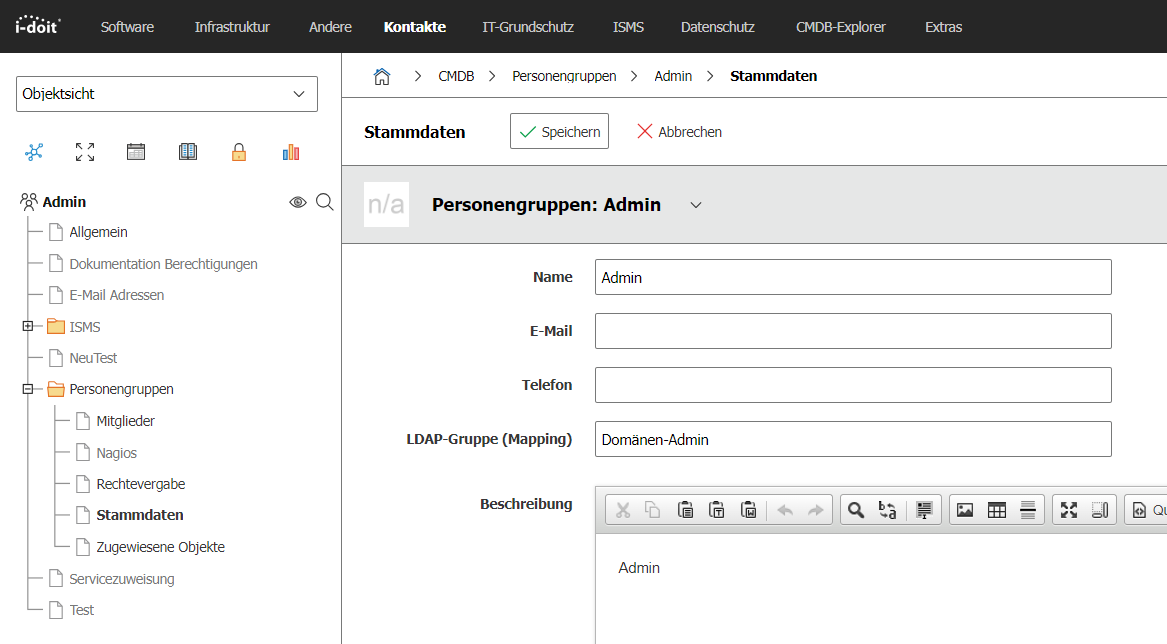
Task: Open the CMDB explorer graph icon in sidebar
Action: pyautogui.click(x=34, y=153)
